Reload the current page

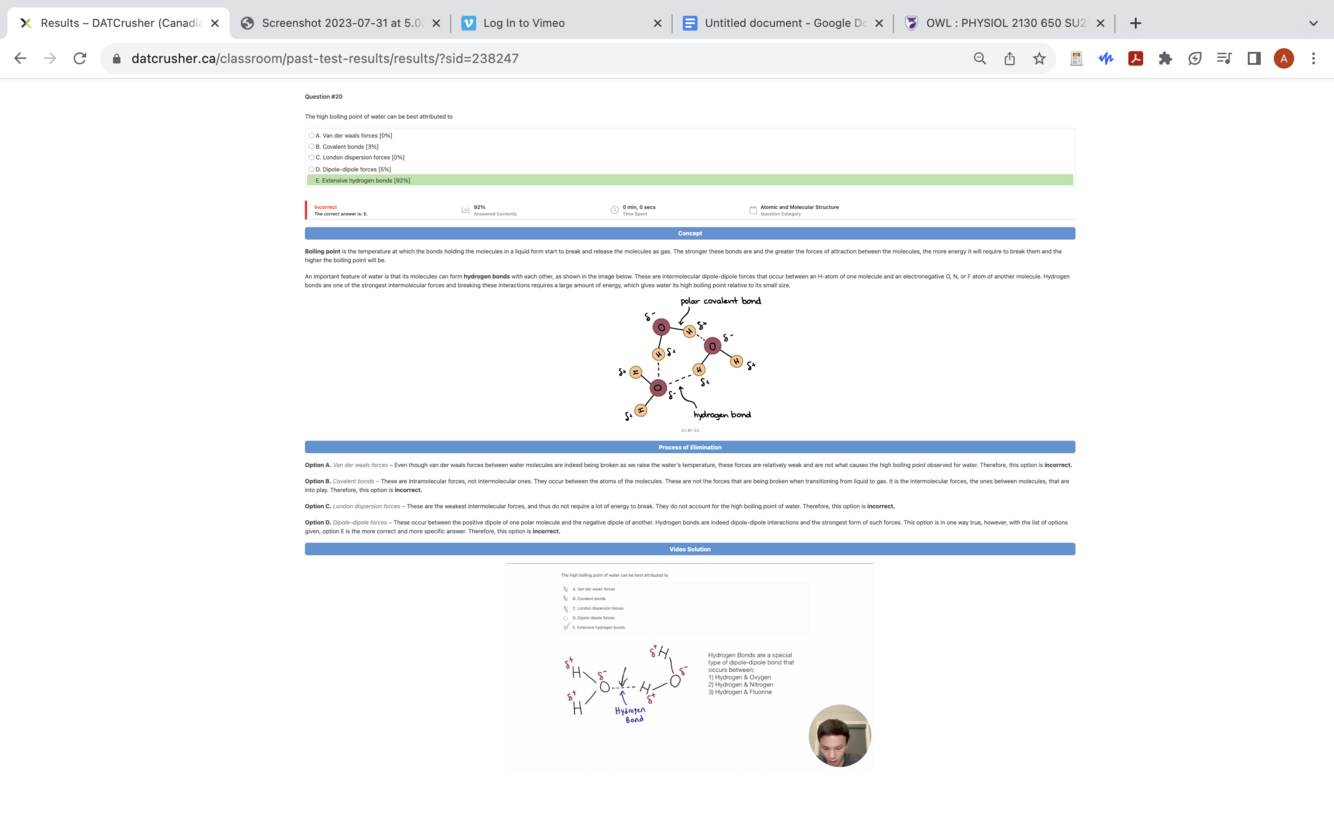point(80,58)
